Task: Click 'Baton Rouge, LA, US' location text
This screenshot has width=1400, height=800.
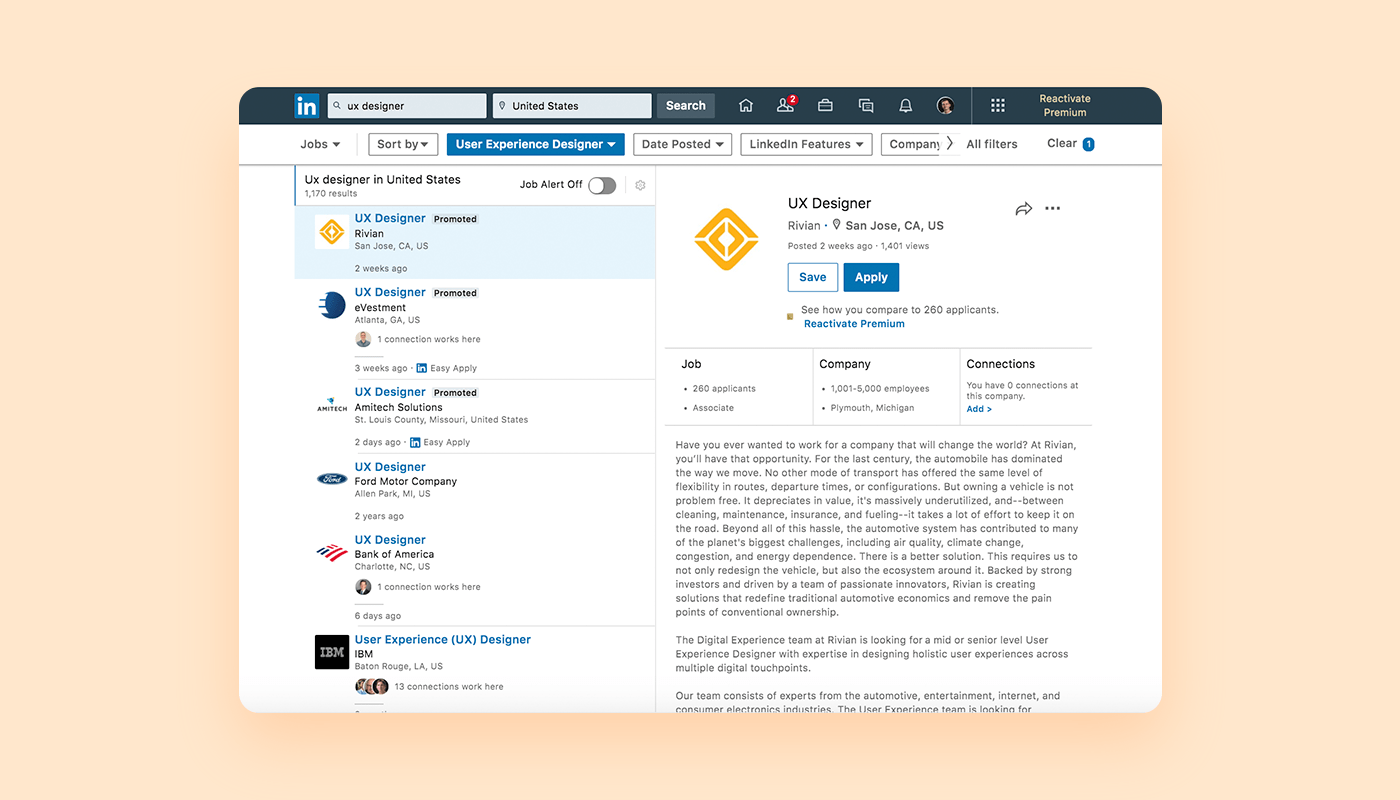Action: (x=399, y=667)
